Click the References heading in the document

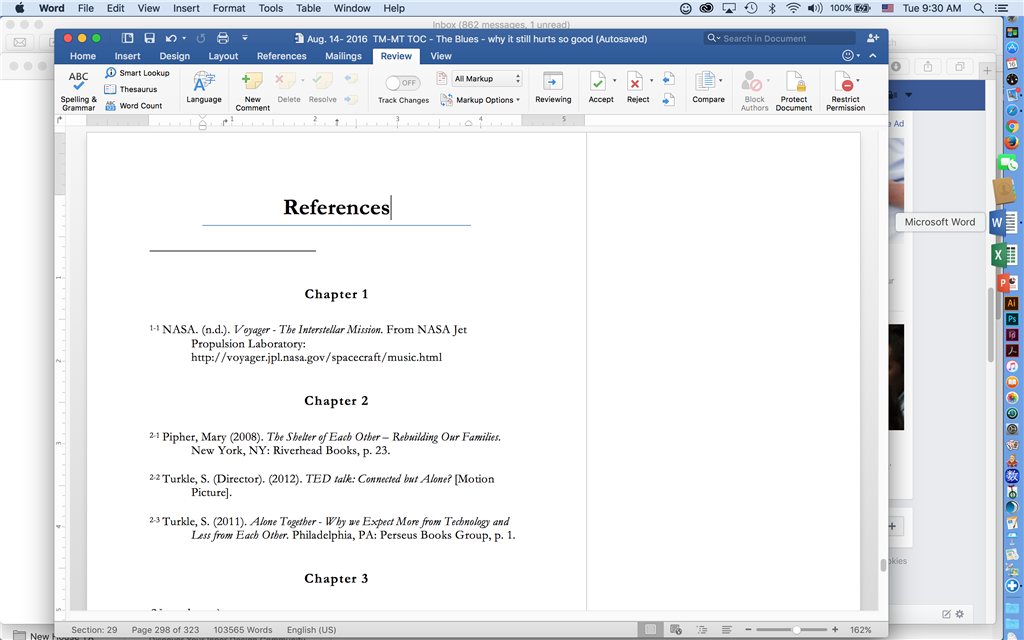tap(336, 207)
